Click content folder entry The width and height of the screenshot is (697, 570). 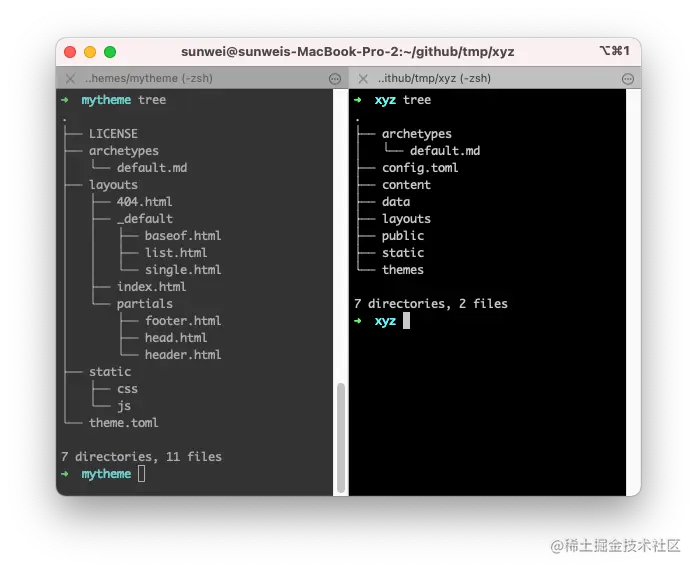coord(406,185)
